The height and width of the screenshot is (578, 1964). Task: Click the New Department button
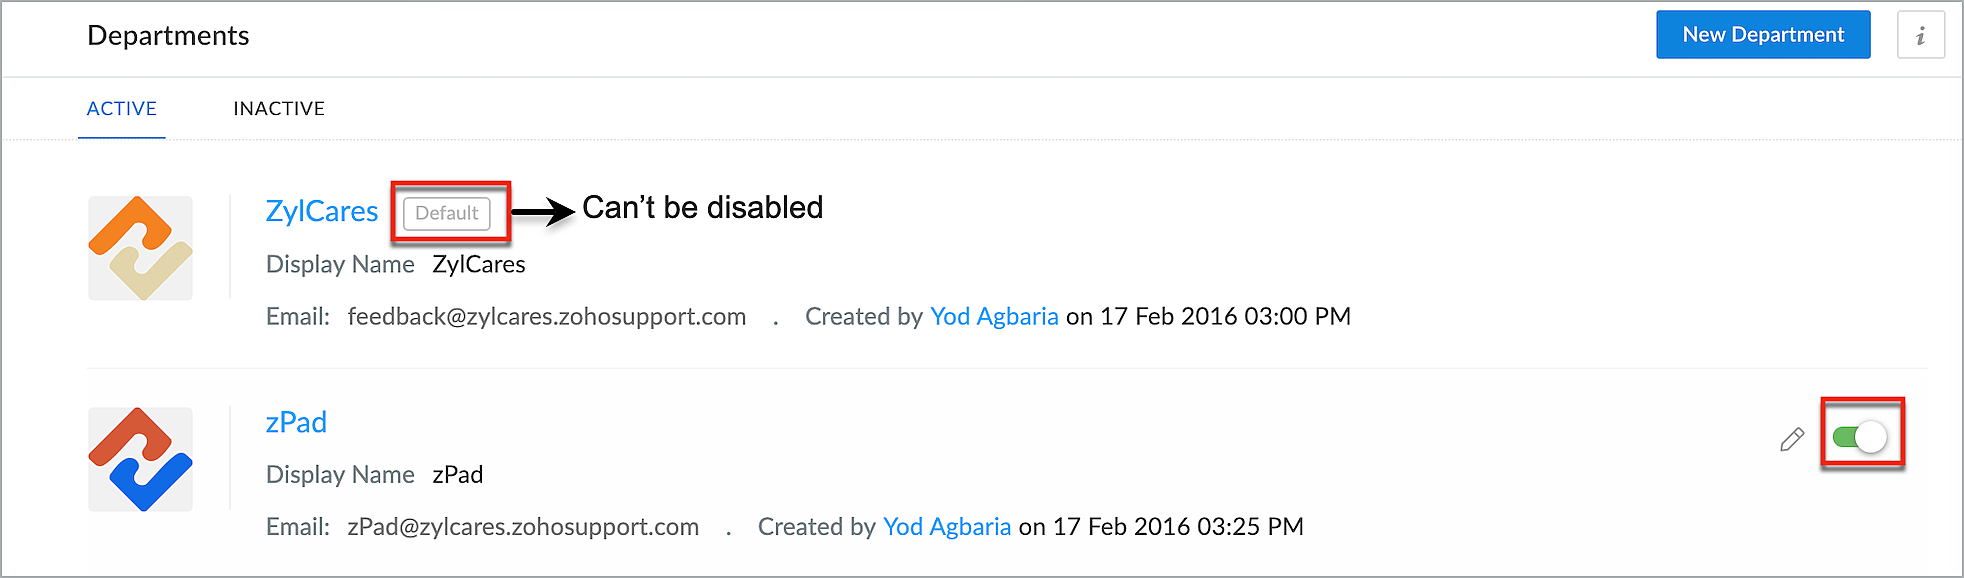pyautogui.click(x=1762, y=35)
